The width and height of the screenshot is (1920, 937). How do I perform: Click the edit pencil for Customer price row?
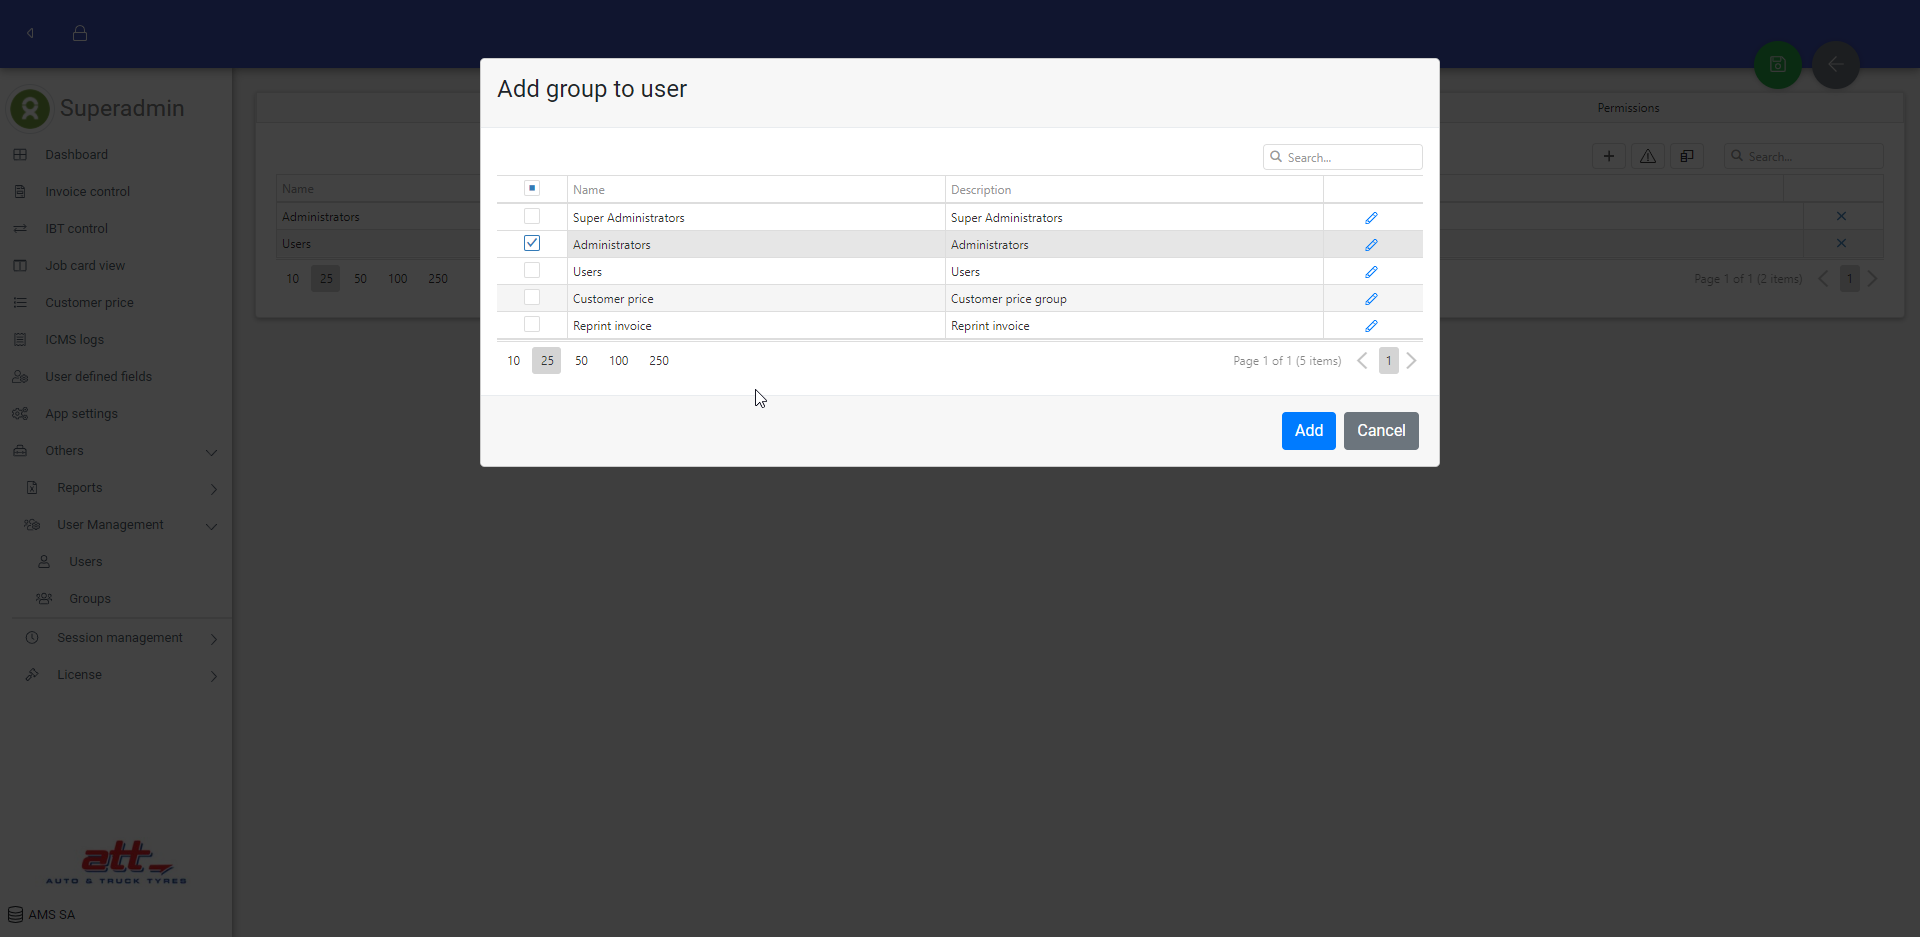pyautogui.click(x=1371, y=299)
